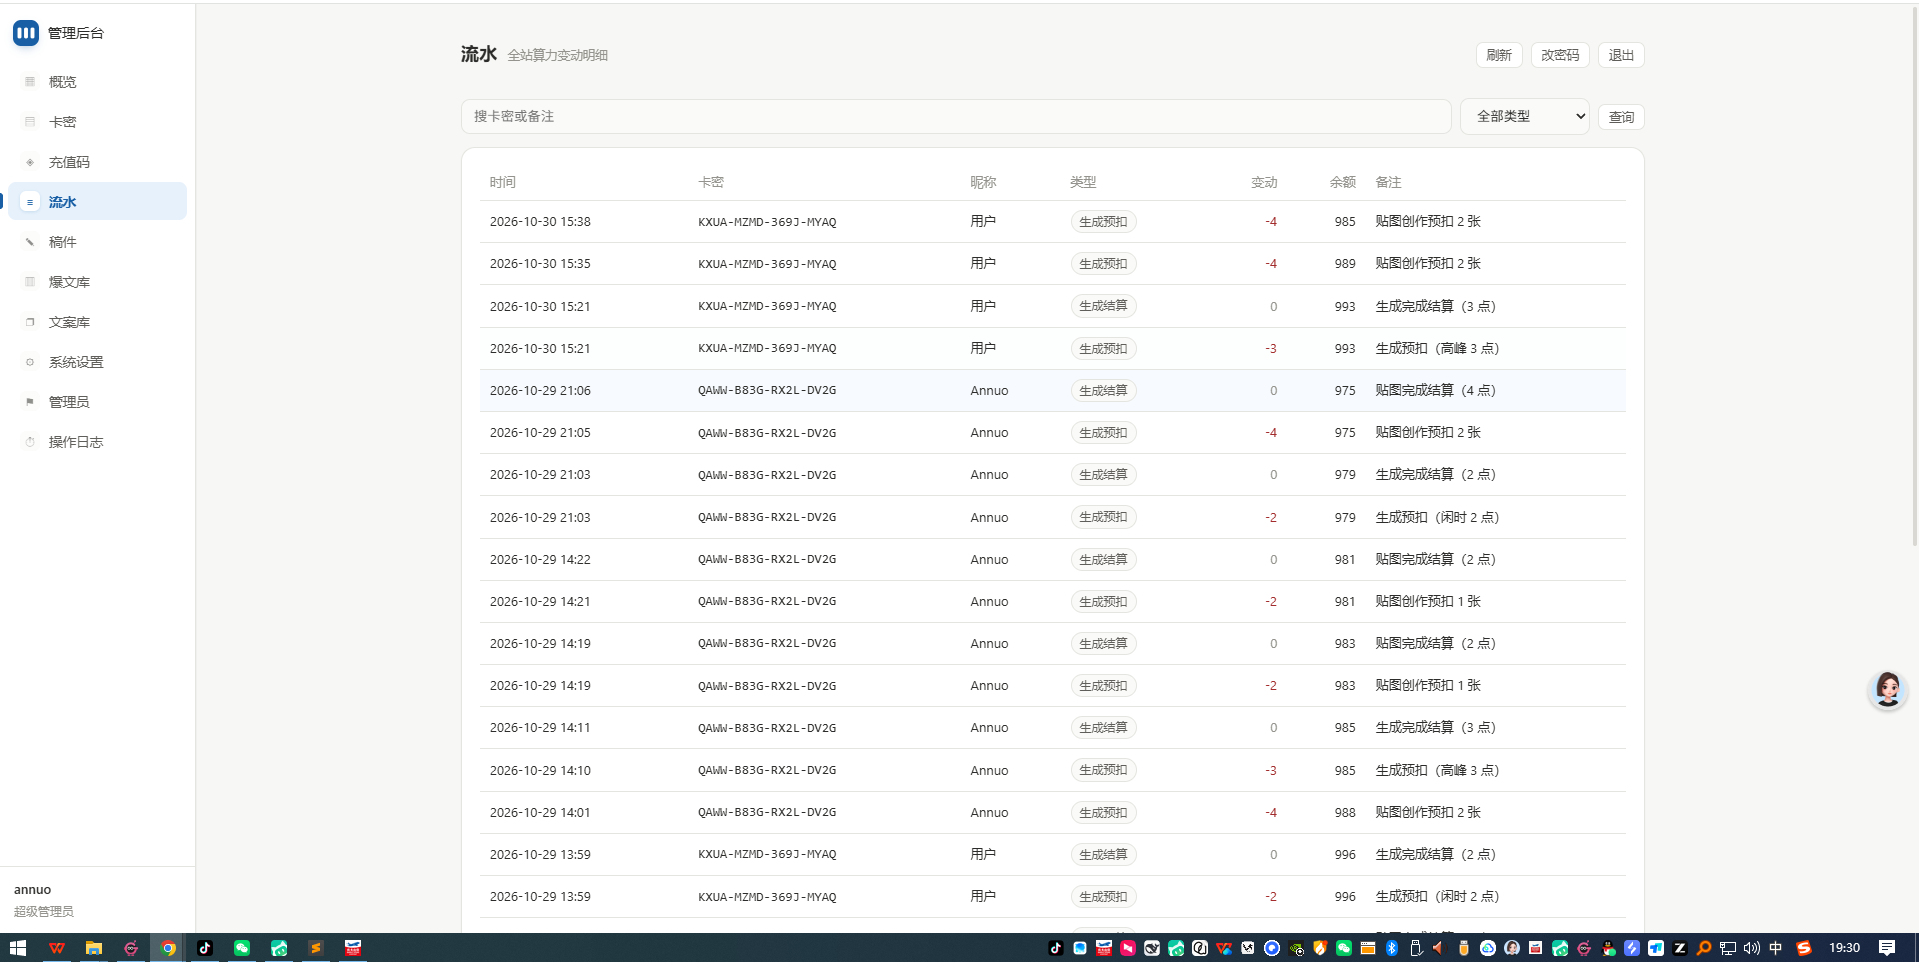This screenshot has height=962, width=1919.
Task: Click the timestamp 2026-10-29 14:01
Action: pos(540,813)
